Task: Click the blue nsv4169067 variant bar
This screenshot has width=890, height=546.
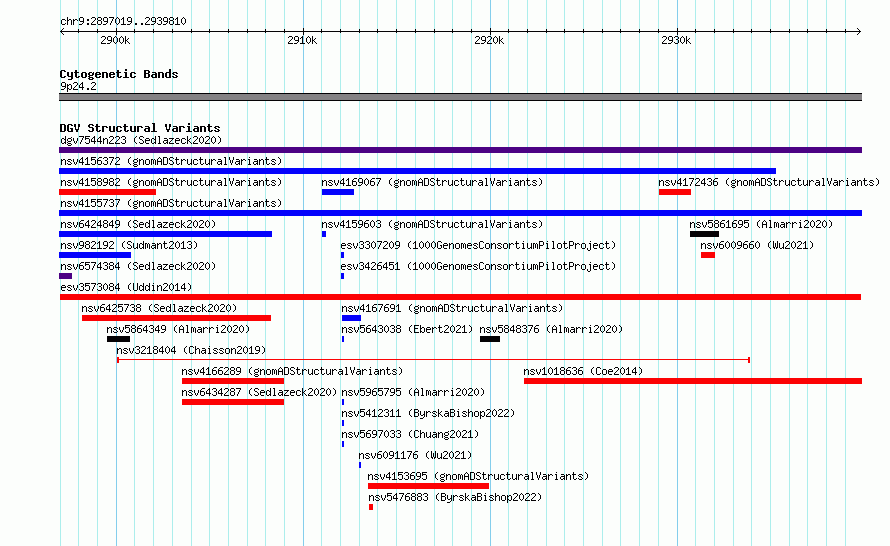Action: 338,192
